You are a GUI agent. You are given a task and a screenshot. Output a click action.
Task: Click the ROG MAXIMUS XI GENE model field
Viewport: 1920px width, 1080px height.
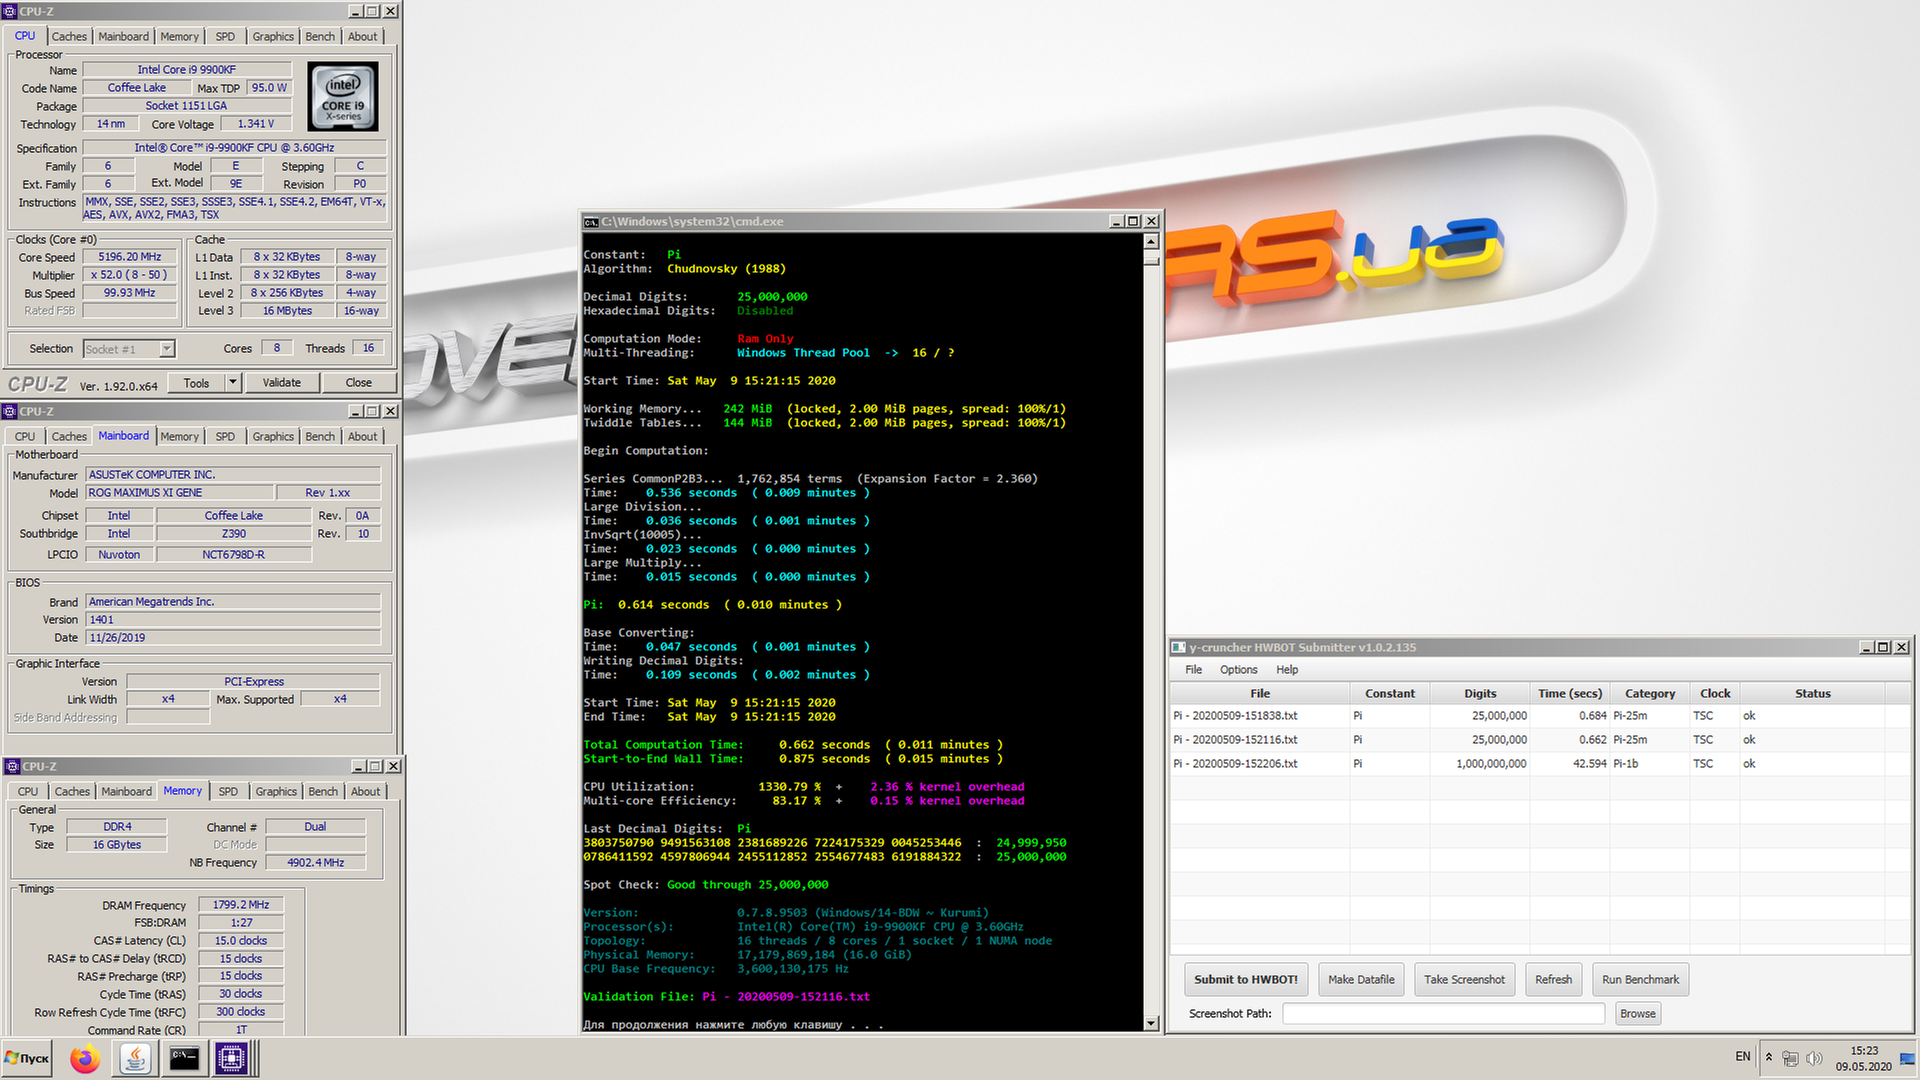pos(180,493)
